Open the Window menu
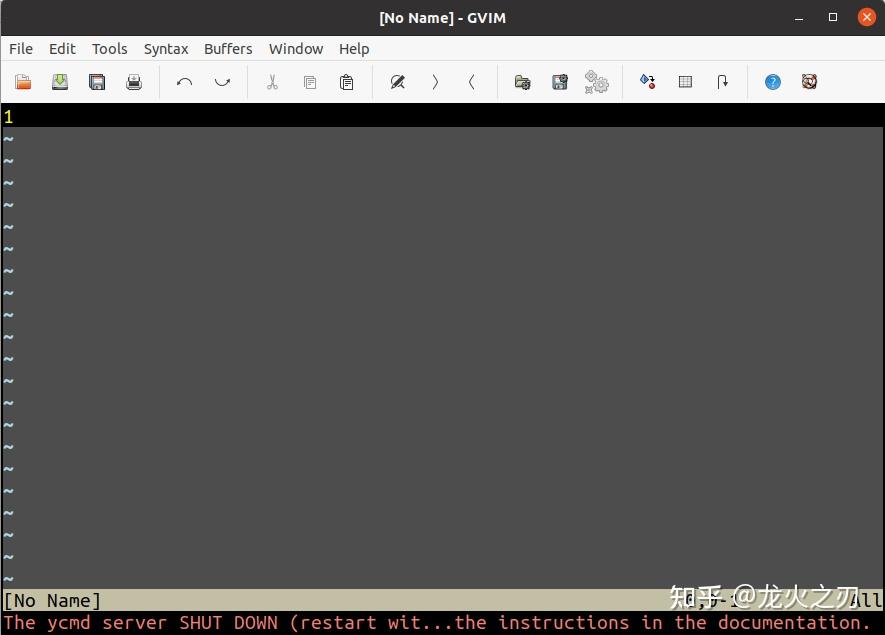 (x=296, y=49)
